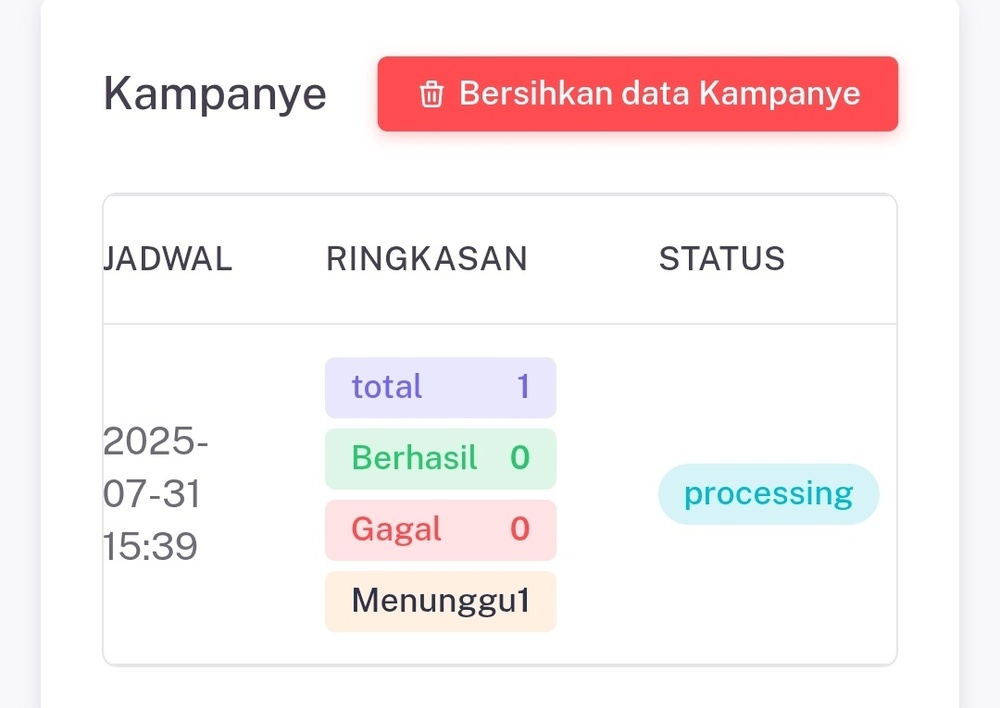Click the Berhasil count number 0

pyautogui.click(x=520, y=457)
